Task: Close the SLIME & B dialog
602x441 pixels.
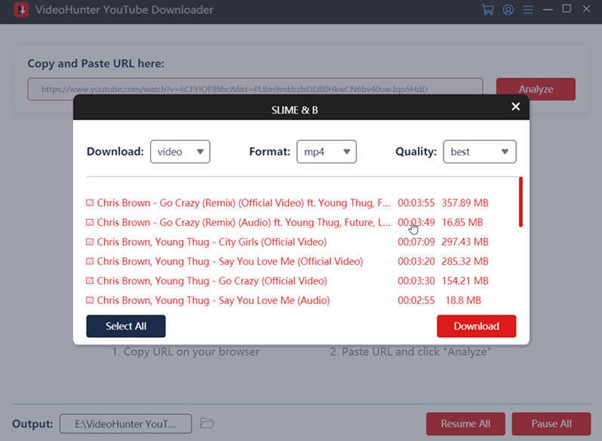Action: tap(516, 106)
